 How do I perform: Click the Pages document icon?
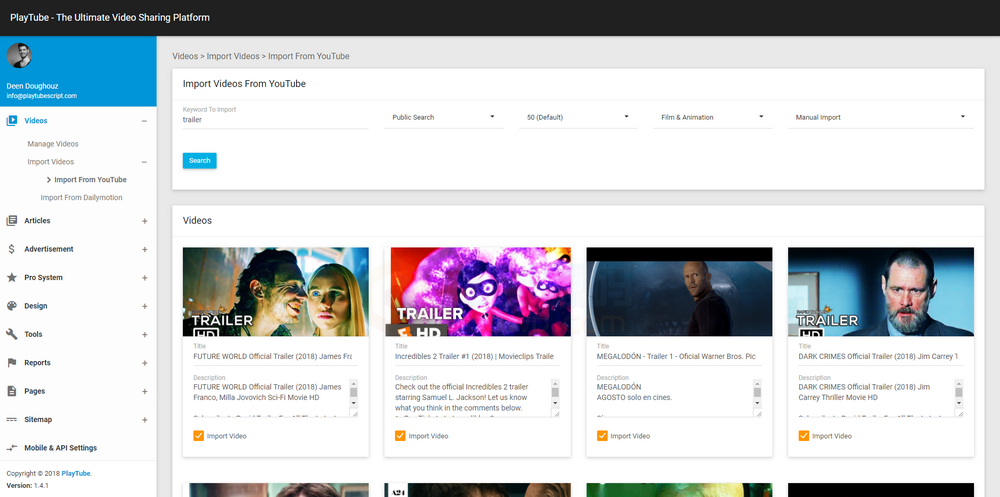[x=11, y=391]
